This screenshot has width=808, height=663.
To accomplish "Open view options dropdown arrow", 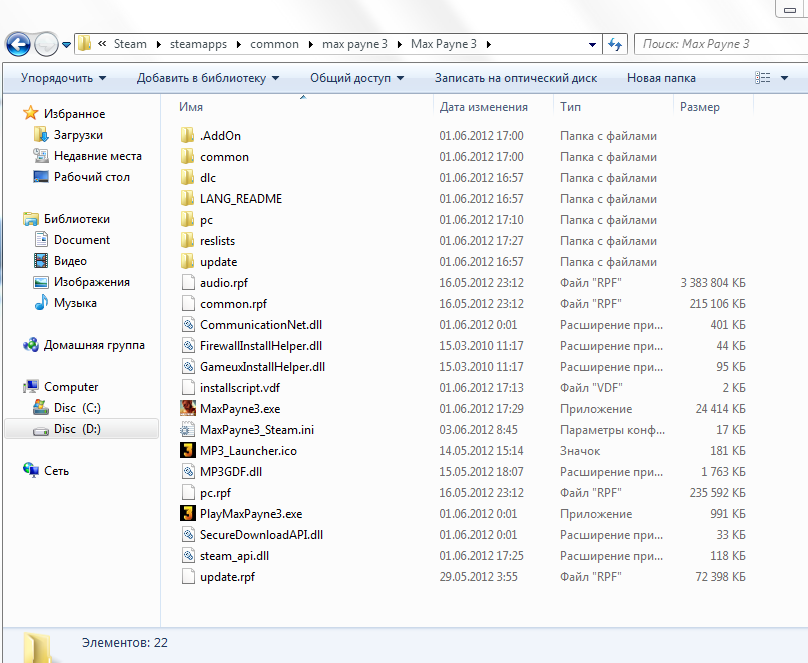I will tap(784, 78).
